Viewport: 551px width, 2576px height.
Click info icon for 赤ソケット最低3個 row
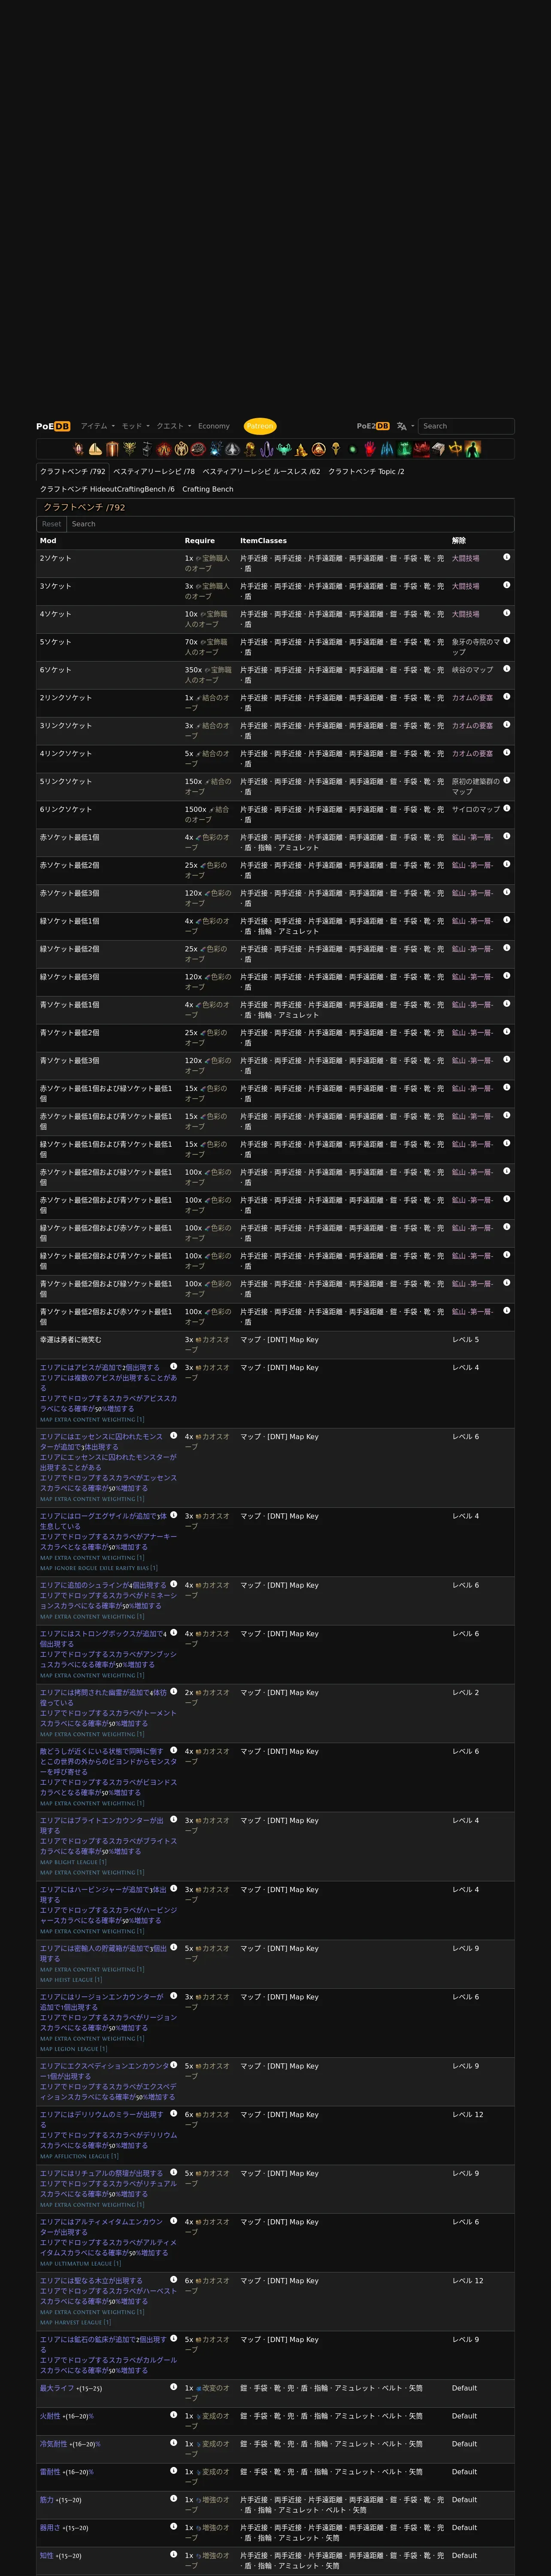pyautogui.click(x=507, y=892)
